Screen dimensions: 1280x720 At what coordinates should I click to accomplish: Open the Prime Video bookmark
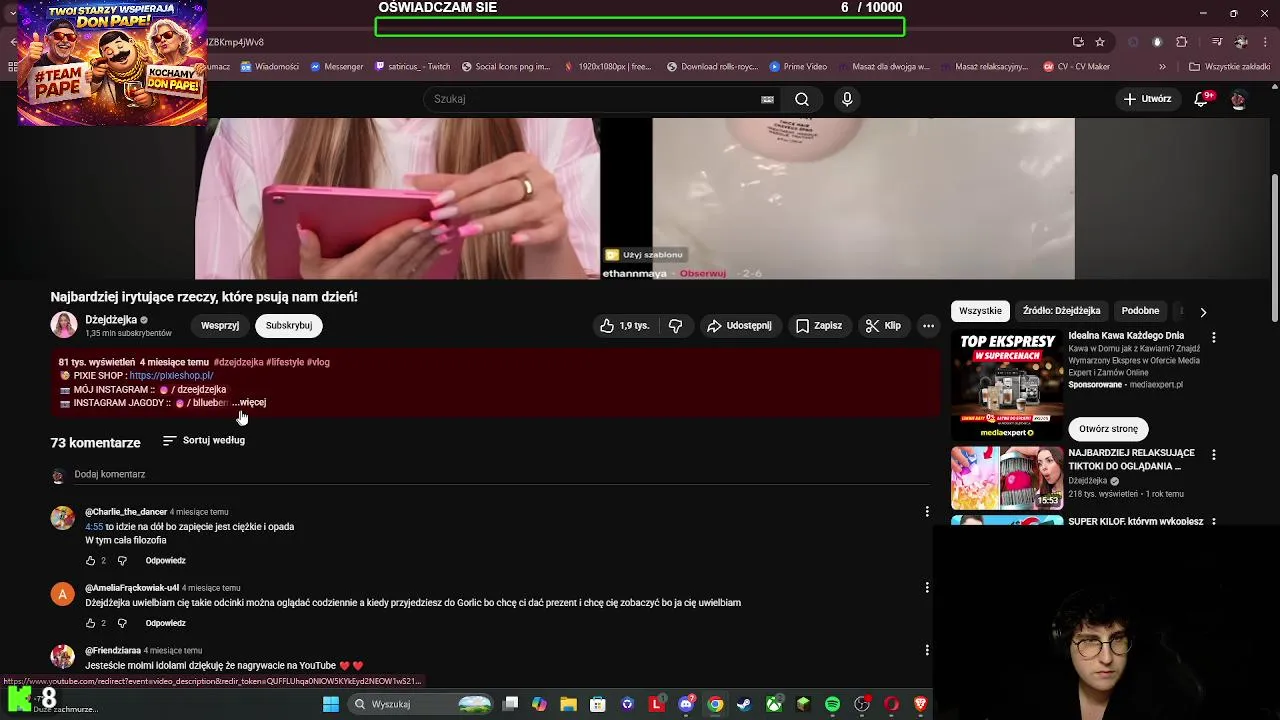[x=798, y=67]
